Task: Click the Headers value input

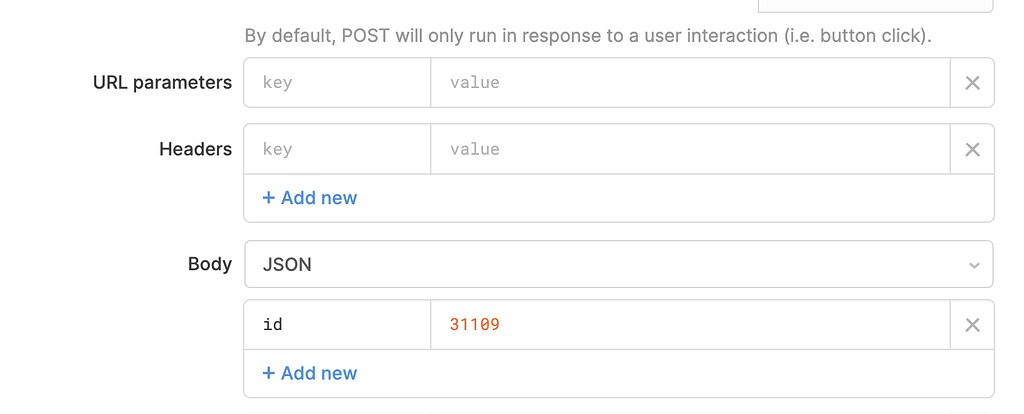Action: (690, 150)
